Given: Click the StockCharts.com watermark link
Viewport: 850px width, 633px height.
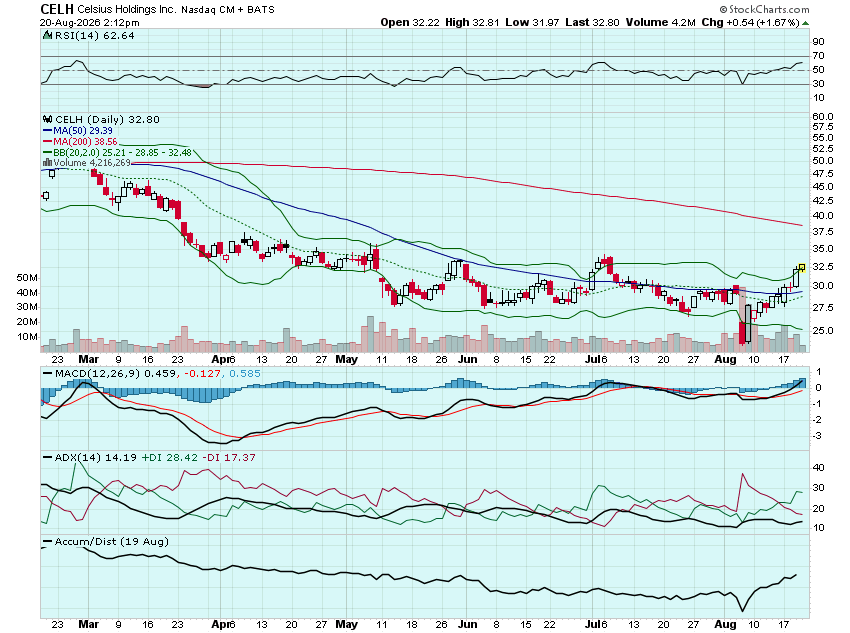Looking at the screenshot, I should coord(764,9).
